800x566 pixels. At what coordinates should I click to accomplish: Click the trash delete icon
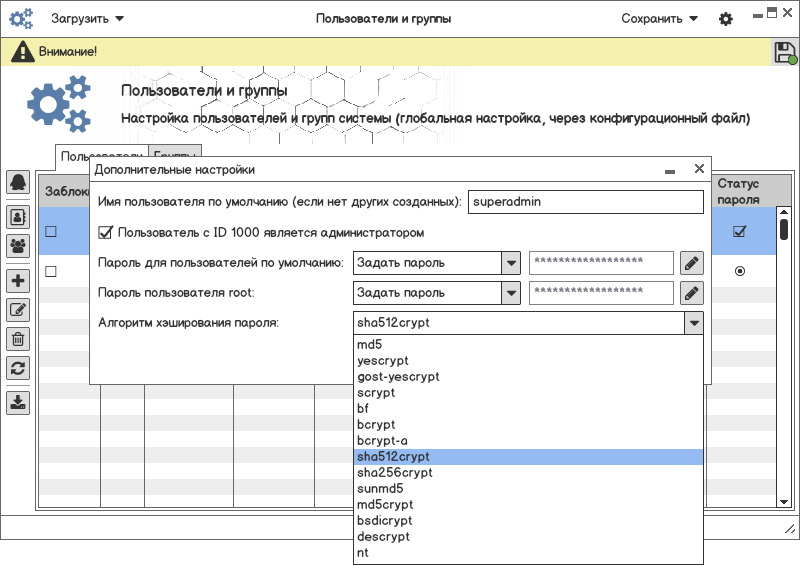tap(18, 339)
